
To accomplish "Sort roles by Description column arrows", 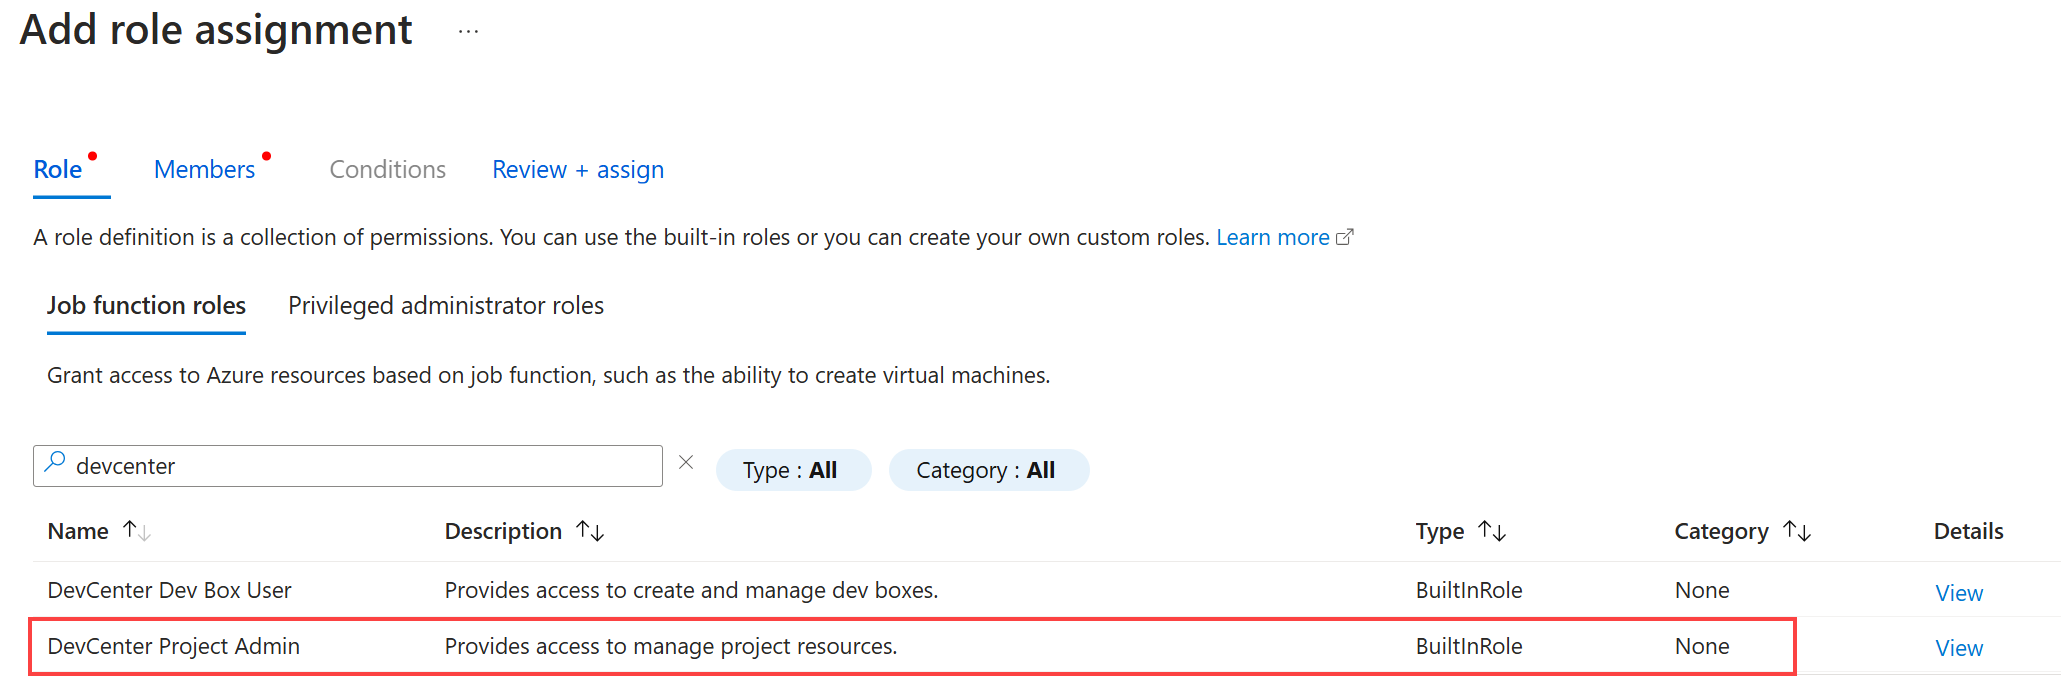I will coord(590,531).
